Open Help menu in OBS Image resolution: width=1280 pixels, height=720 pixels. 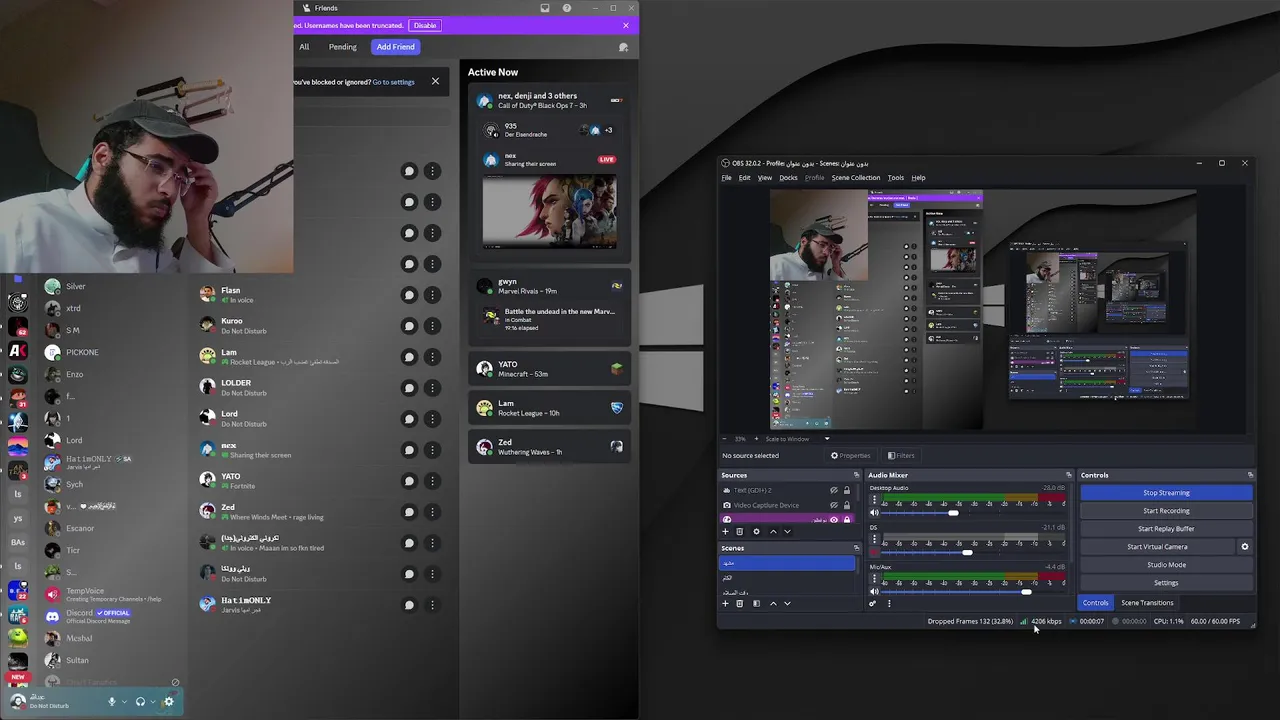(918, 178)
